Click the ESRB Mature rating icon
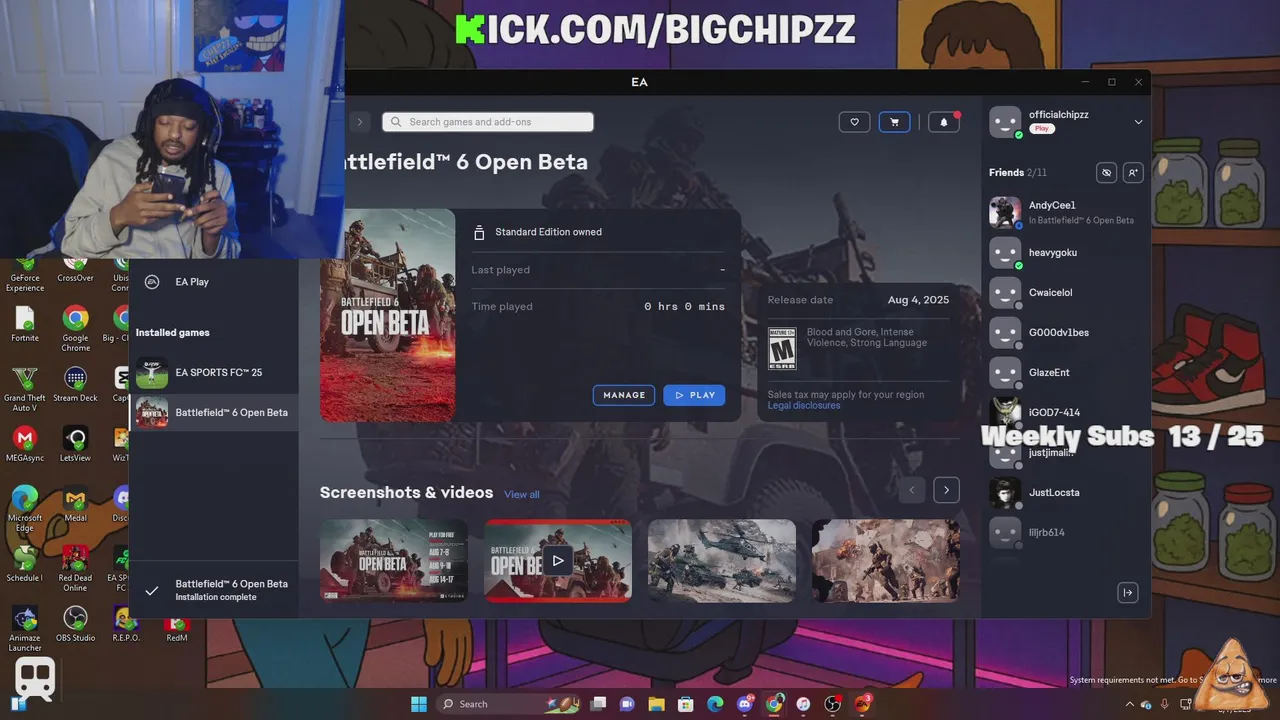The width and height of the screenshot is (1280, 720). [x=782, y=349]
